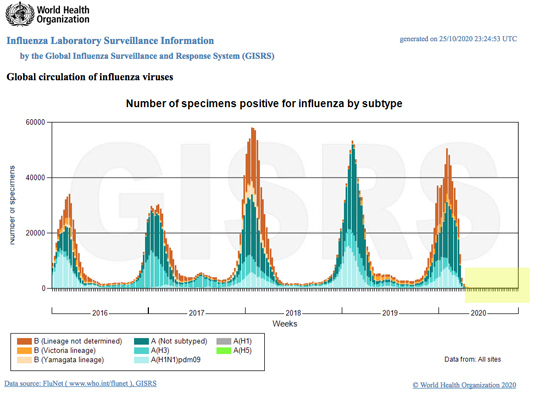Click the Weeks x-axis title
Viewport: 539px width, 399px height.
(x=285, y=324)
